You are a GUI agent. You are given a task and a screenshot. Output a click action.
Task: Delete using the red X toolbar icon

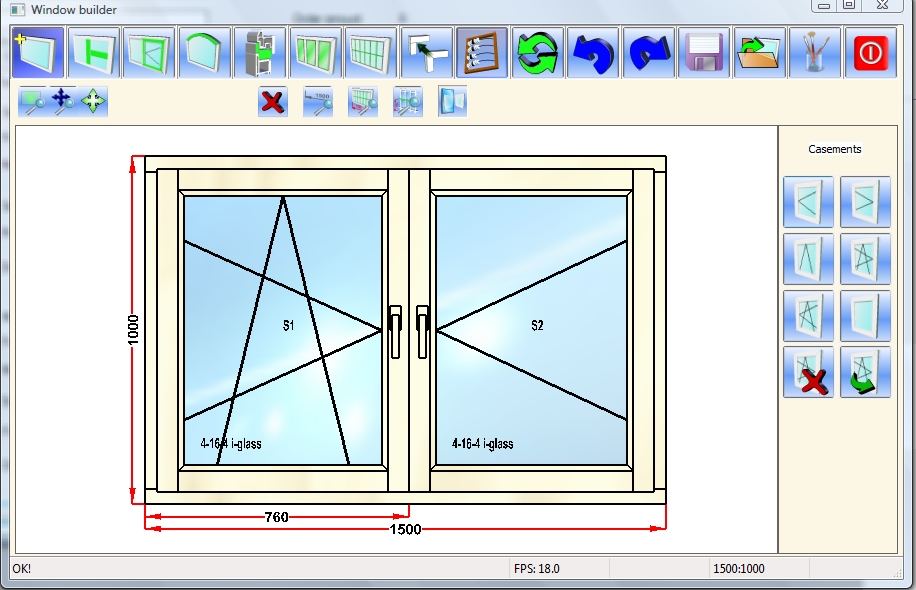click(273, 102)
